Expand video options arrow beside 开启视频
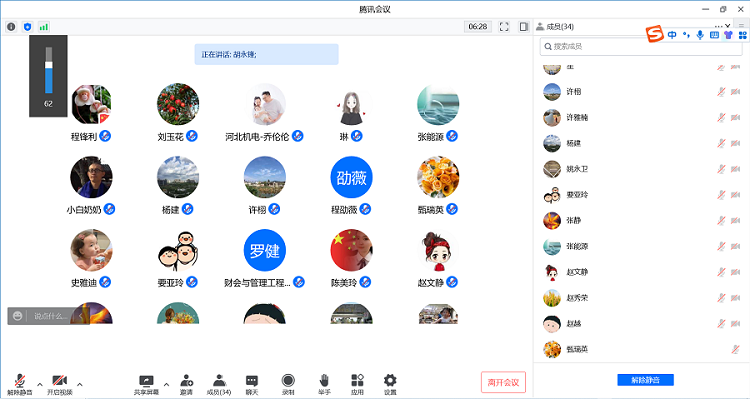 point(79,384)
